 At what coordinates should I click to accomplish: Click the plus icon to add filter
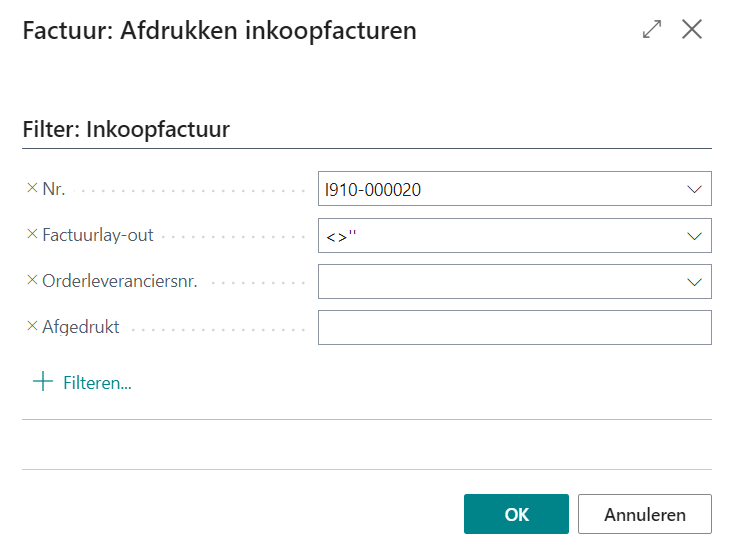[42, 382]
